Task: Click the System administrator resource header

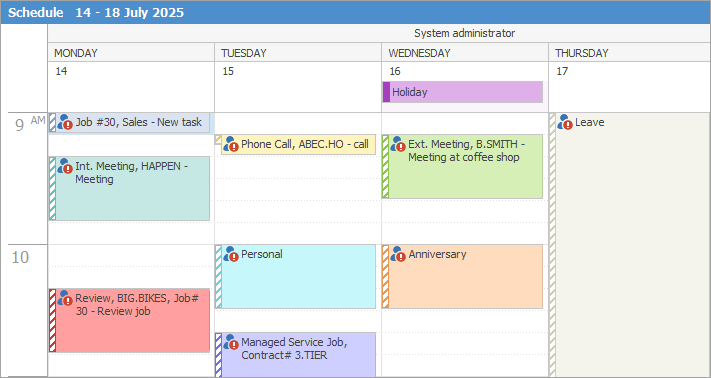Action: coord(379,33)
